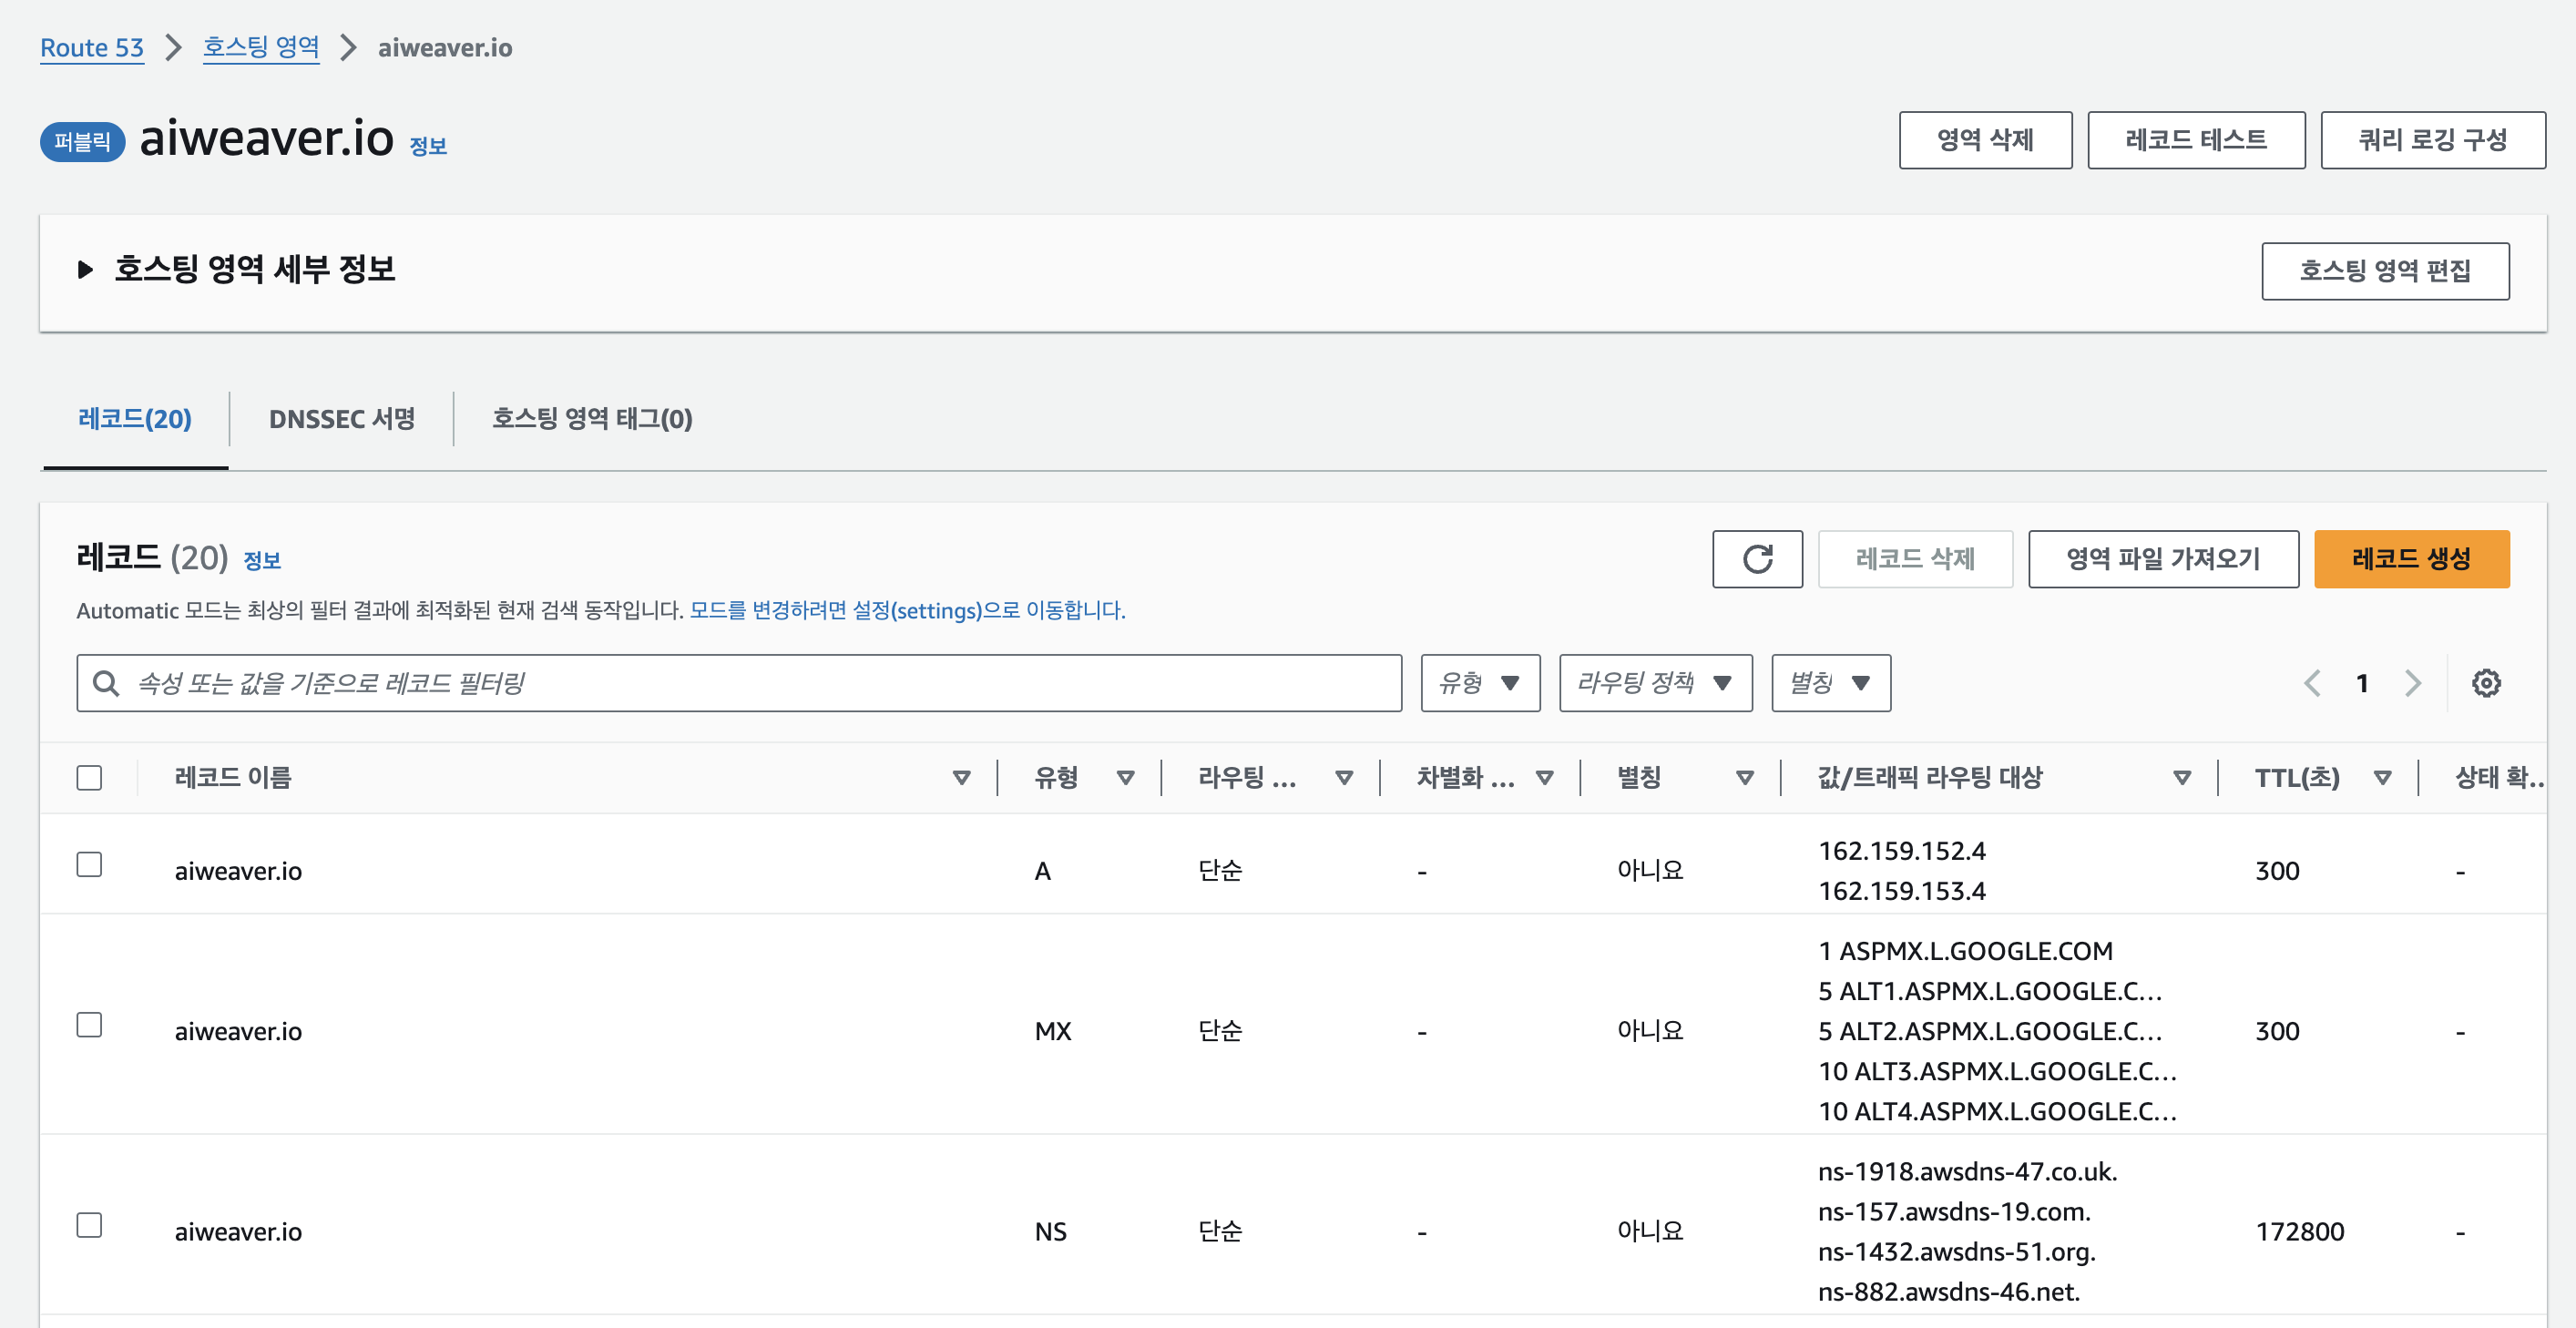Click the TTL(초) column header

(2297, 778)
